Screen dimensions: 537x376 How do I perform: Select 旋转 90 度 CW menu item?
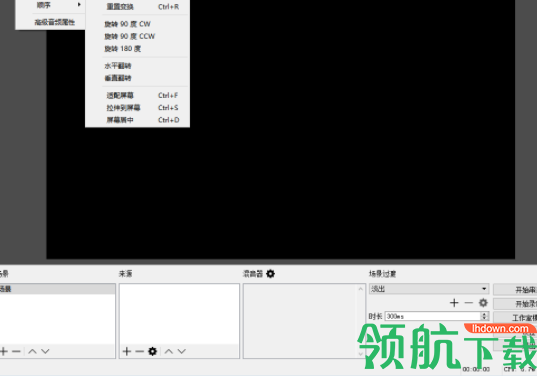[x=137, y=24]
